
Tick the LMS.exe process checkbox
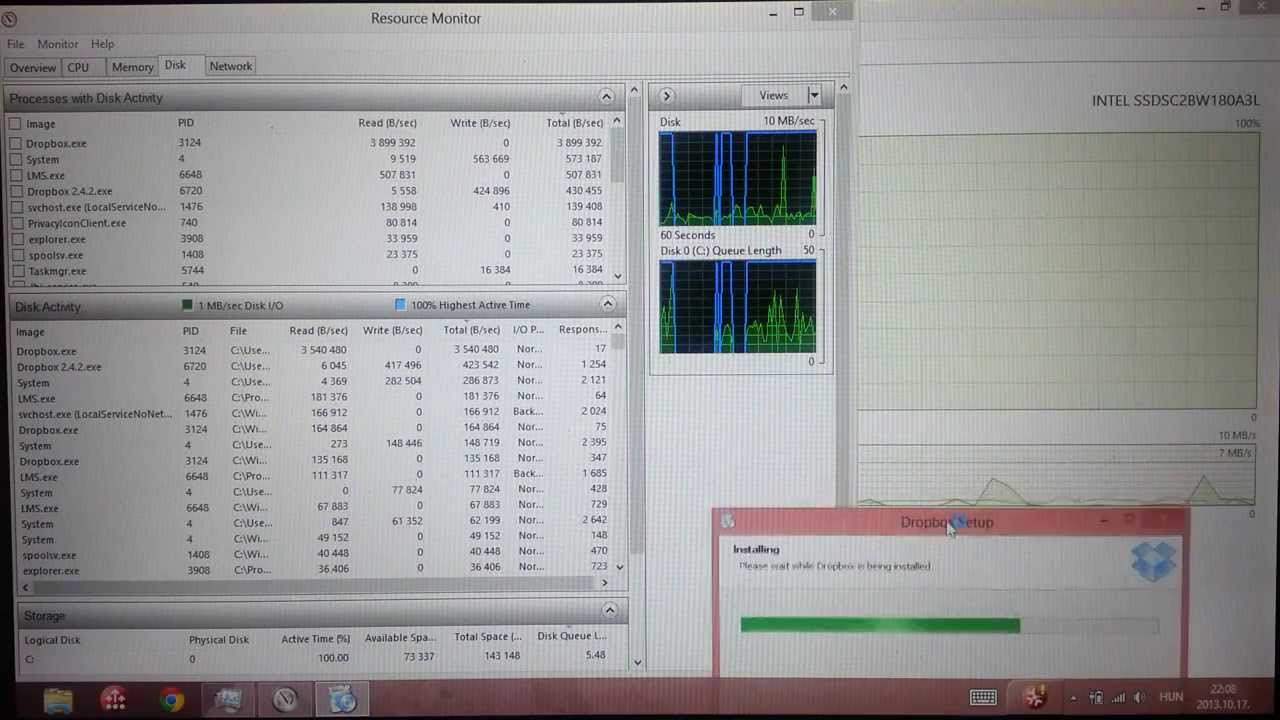pos(15,175)
